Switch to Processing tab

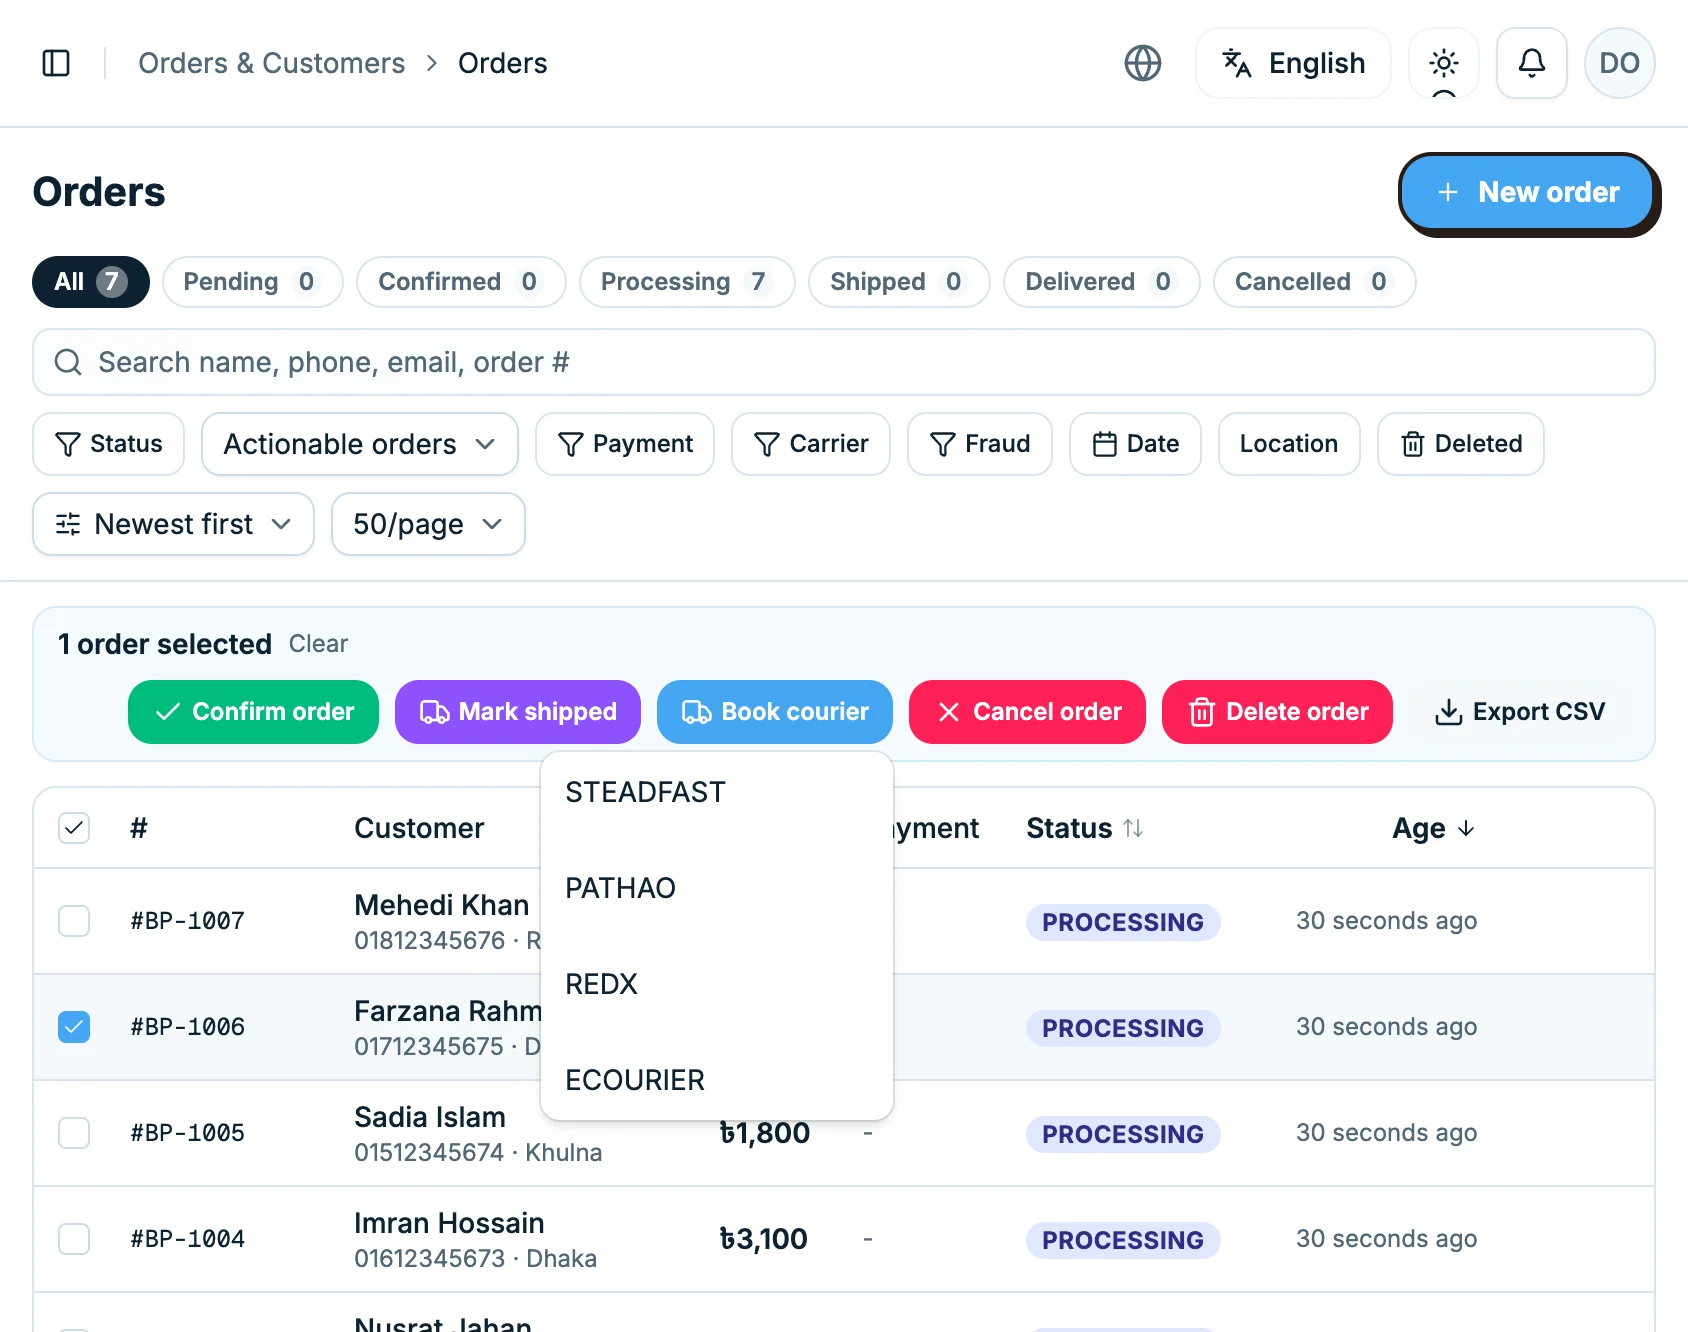click(687, 282)
